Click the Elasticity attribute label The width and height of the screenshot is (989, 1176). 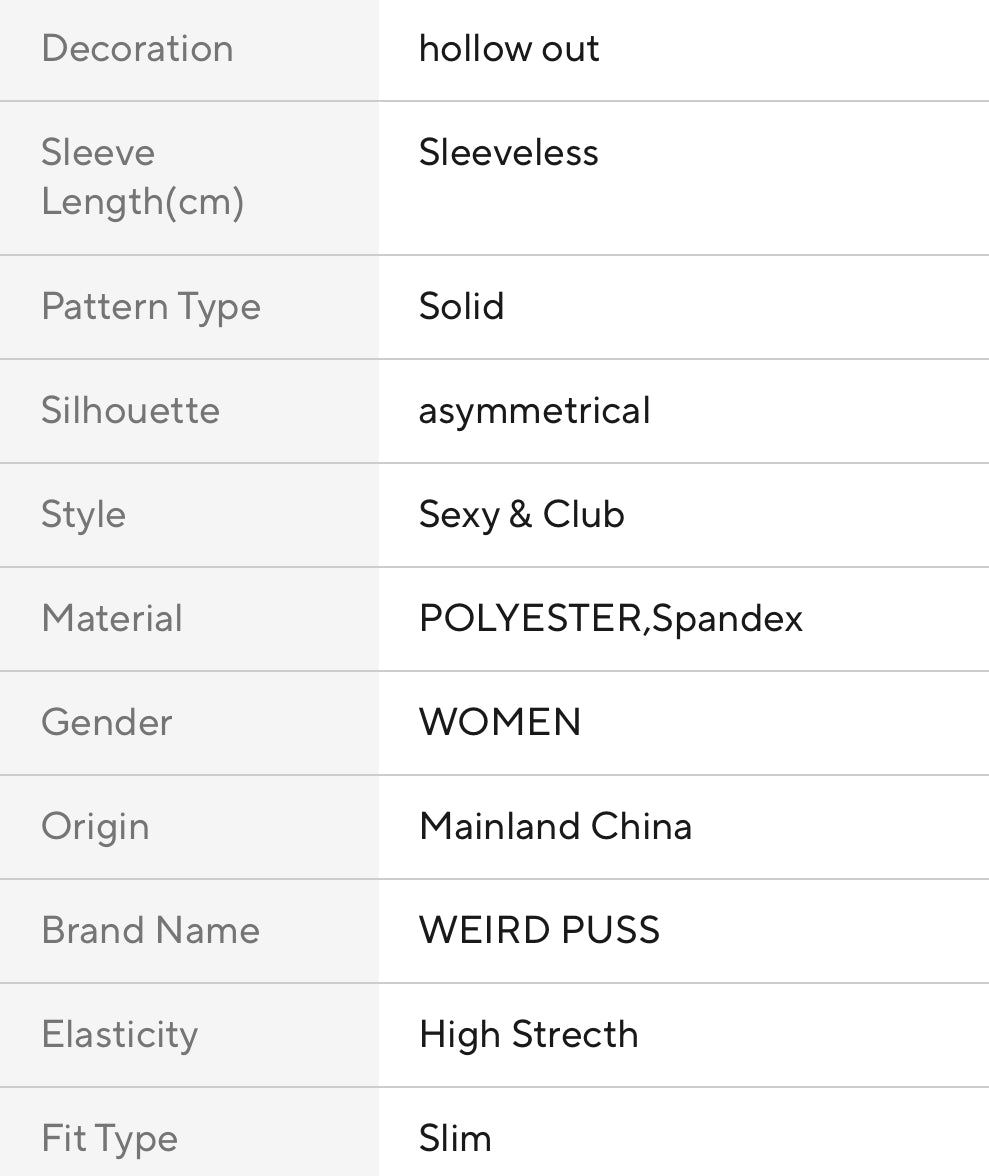(x=119, y=1035)
